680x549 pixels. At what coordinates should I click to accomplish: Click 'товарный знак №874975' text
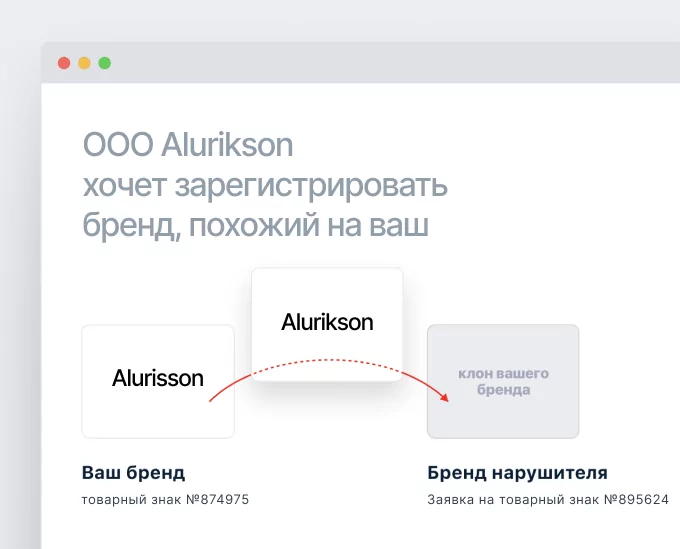[x=165, y=500]
